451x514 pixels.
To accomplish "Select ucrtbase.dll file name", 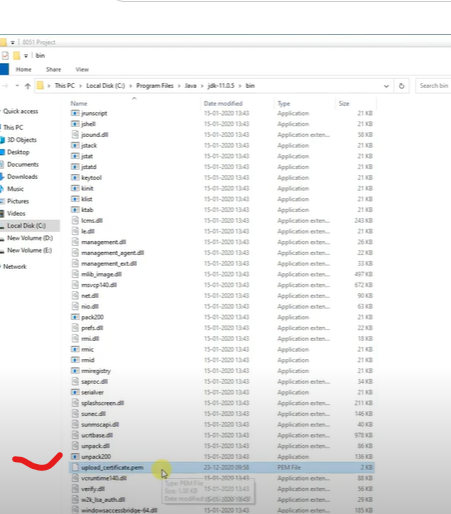I will (97, 435).
